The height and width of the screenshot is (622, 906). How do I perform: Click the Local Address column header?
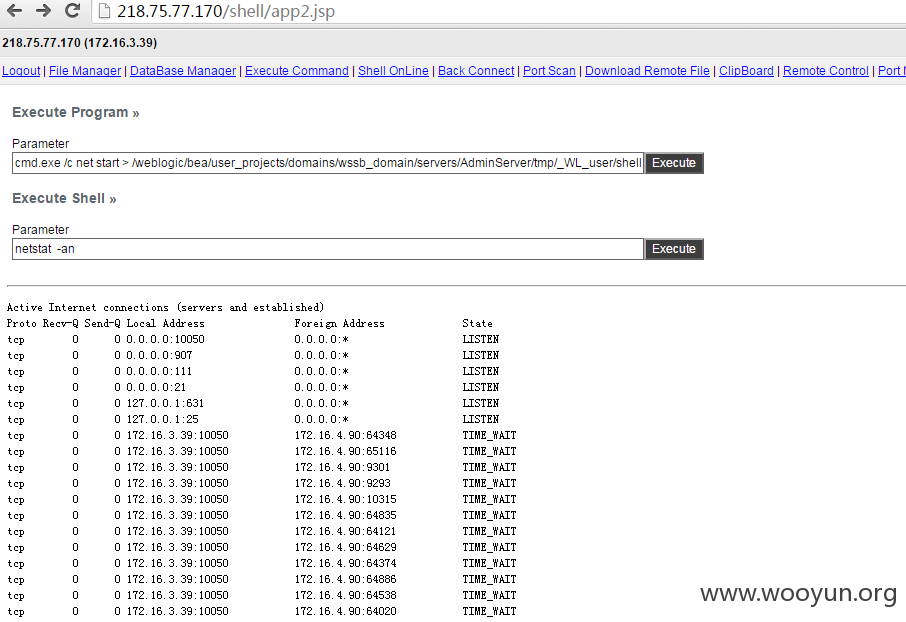click(165, 324)
